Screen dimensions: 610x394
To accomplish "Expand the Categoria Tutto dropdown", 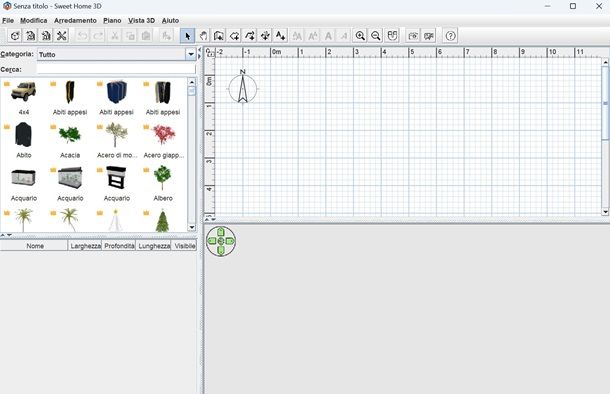I will [x=191, y=54].
